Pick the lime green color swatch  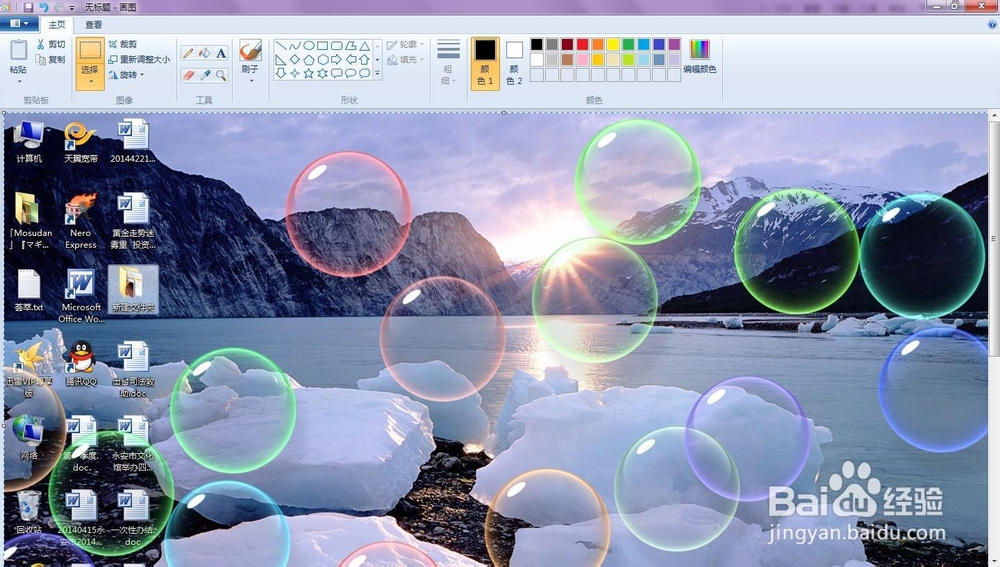click(628, 59)
